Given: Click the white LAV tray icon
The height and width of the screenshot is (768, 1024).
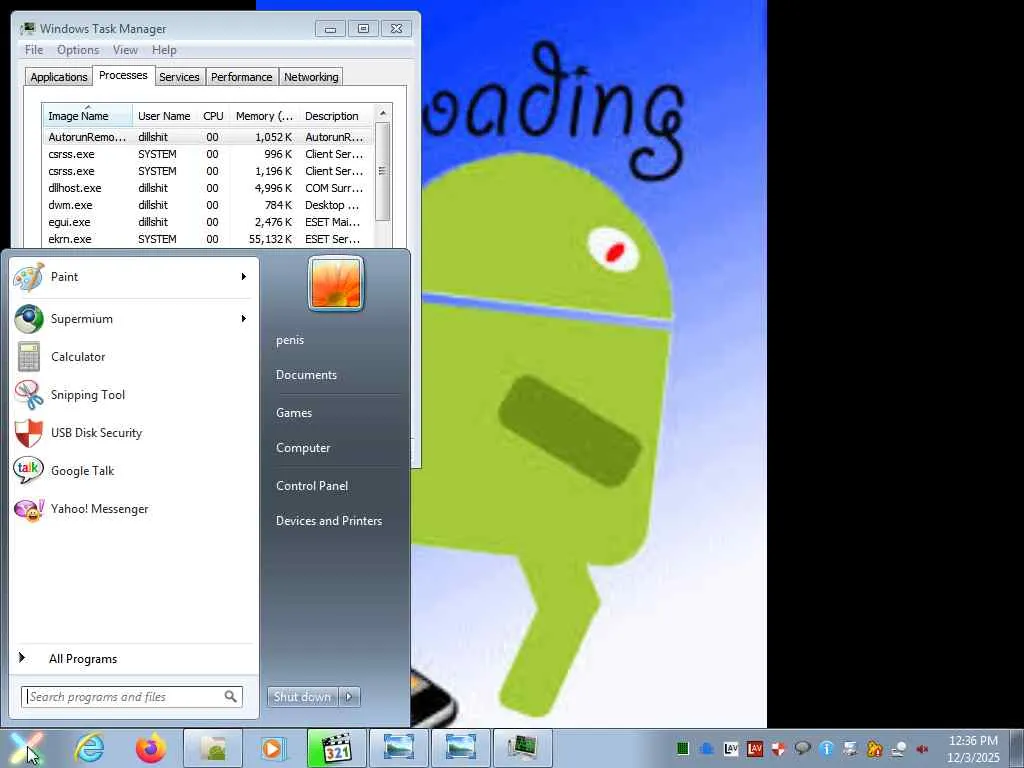Looking at the screenshot, I should pyautogui.click(x=731, y=748).
